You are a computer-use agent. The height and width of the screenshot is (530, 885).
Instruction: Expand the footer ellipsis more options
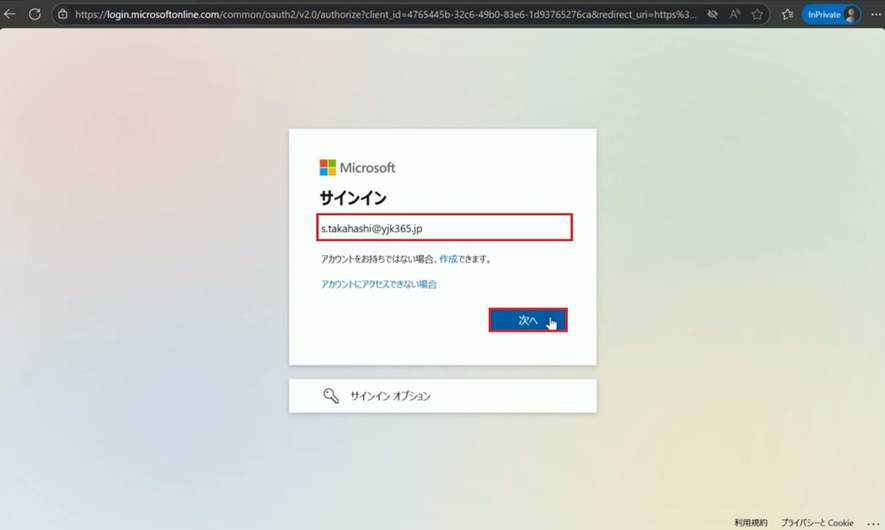pyautogui.click(x=872, y=522)
